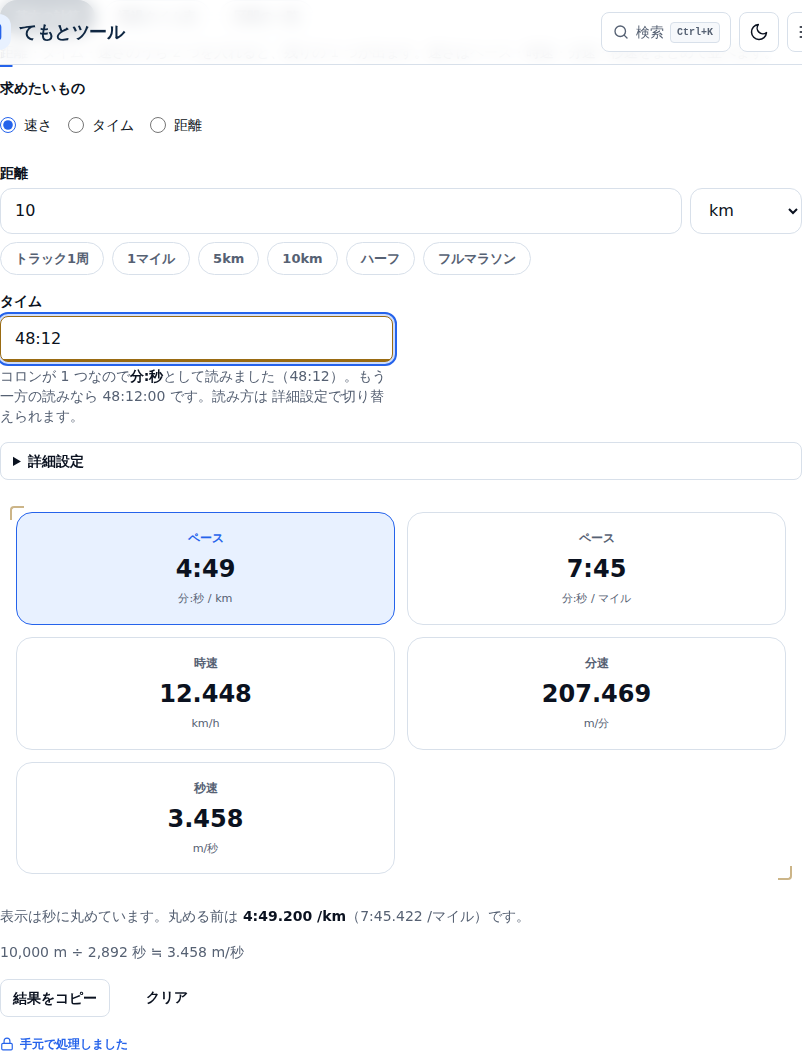Focus the time input showing 48:12
The height and width of the screenshot is (1058, 802).
click(197, 338)
